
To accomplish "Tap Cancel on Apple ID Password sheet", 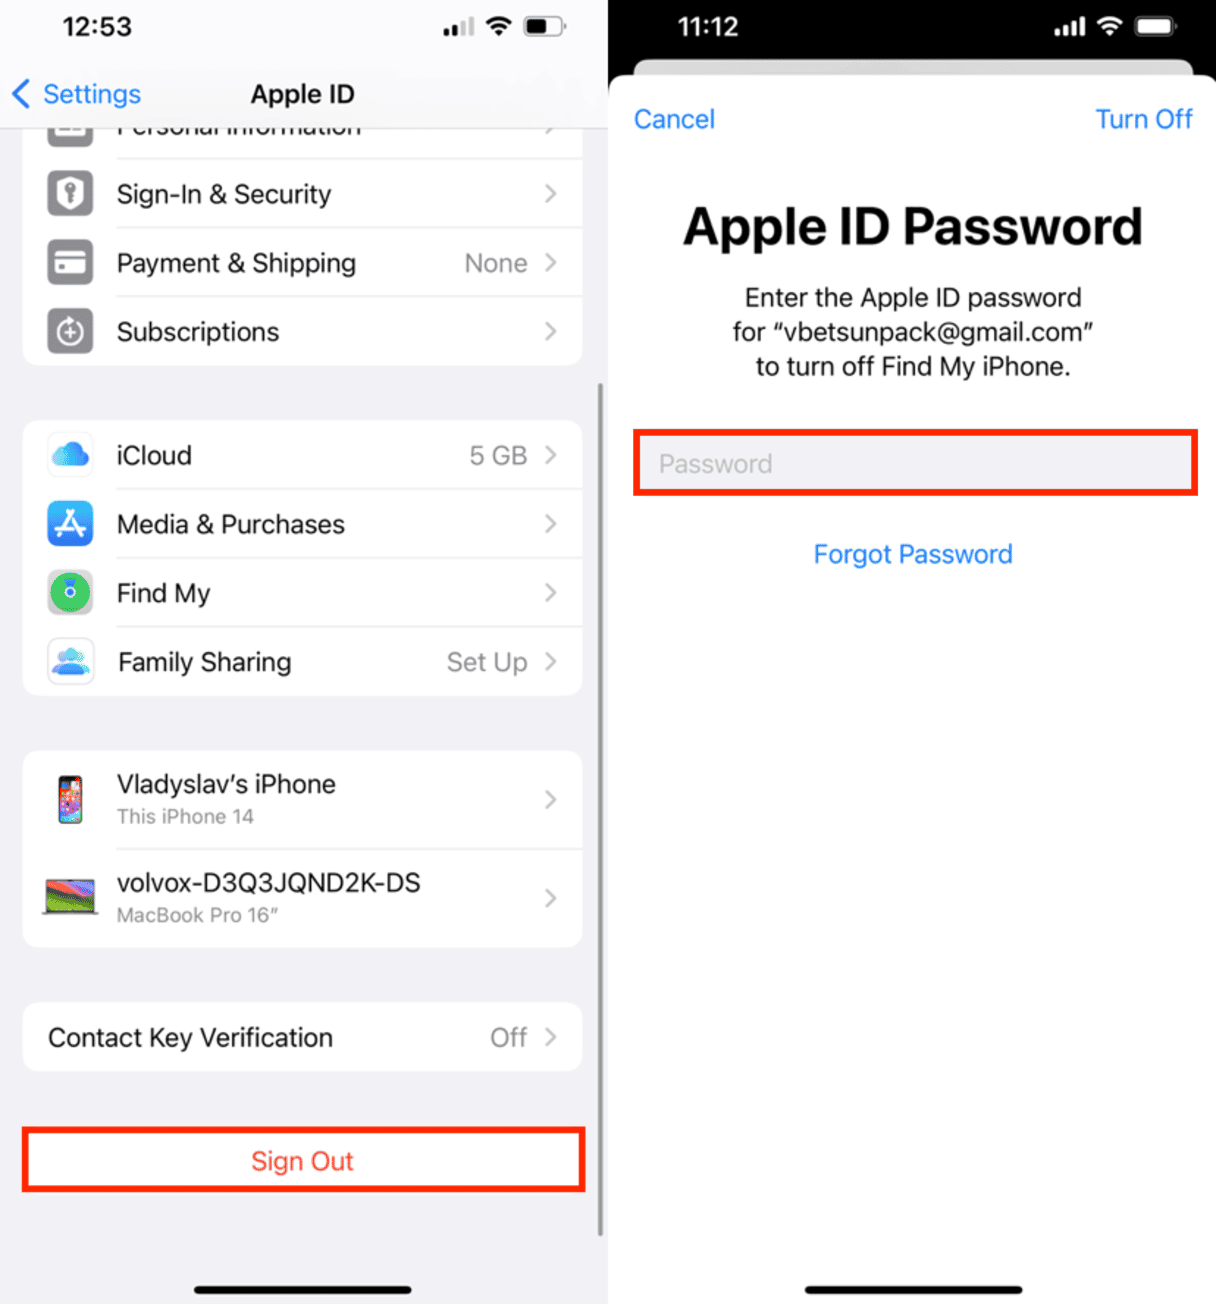I will point(675,119).
